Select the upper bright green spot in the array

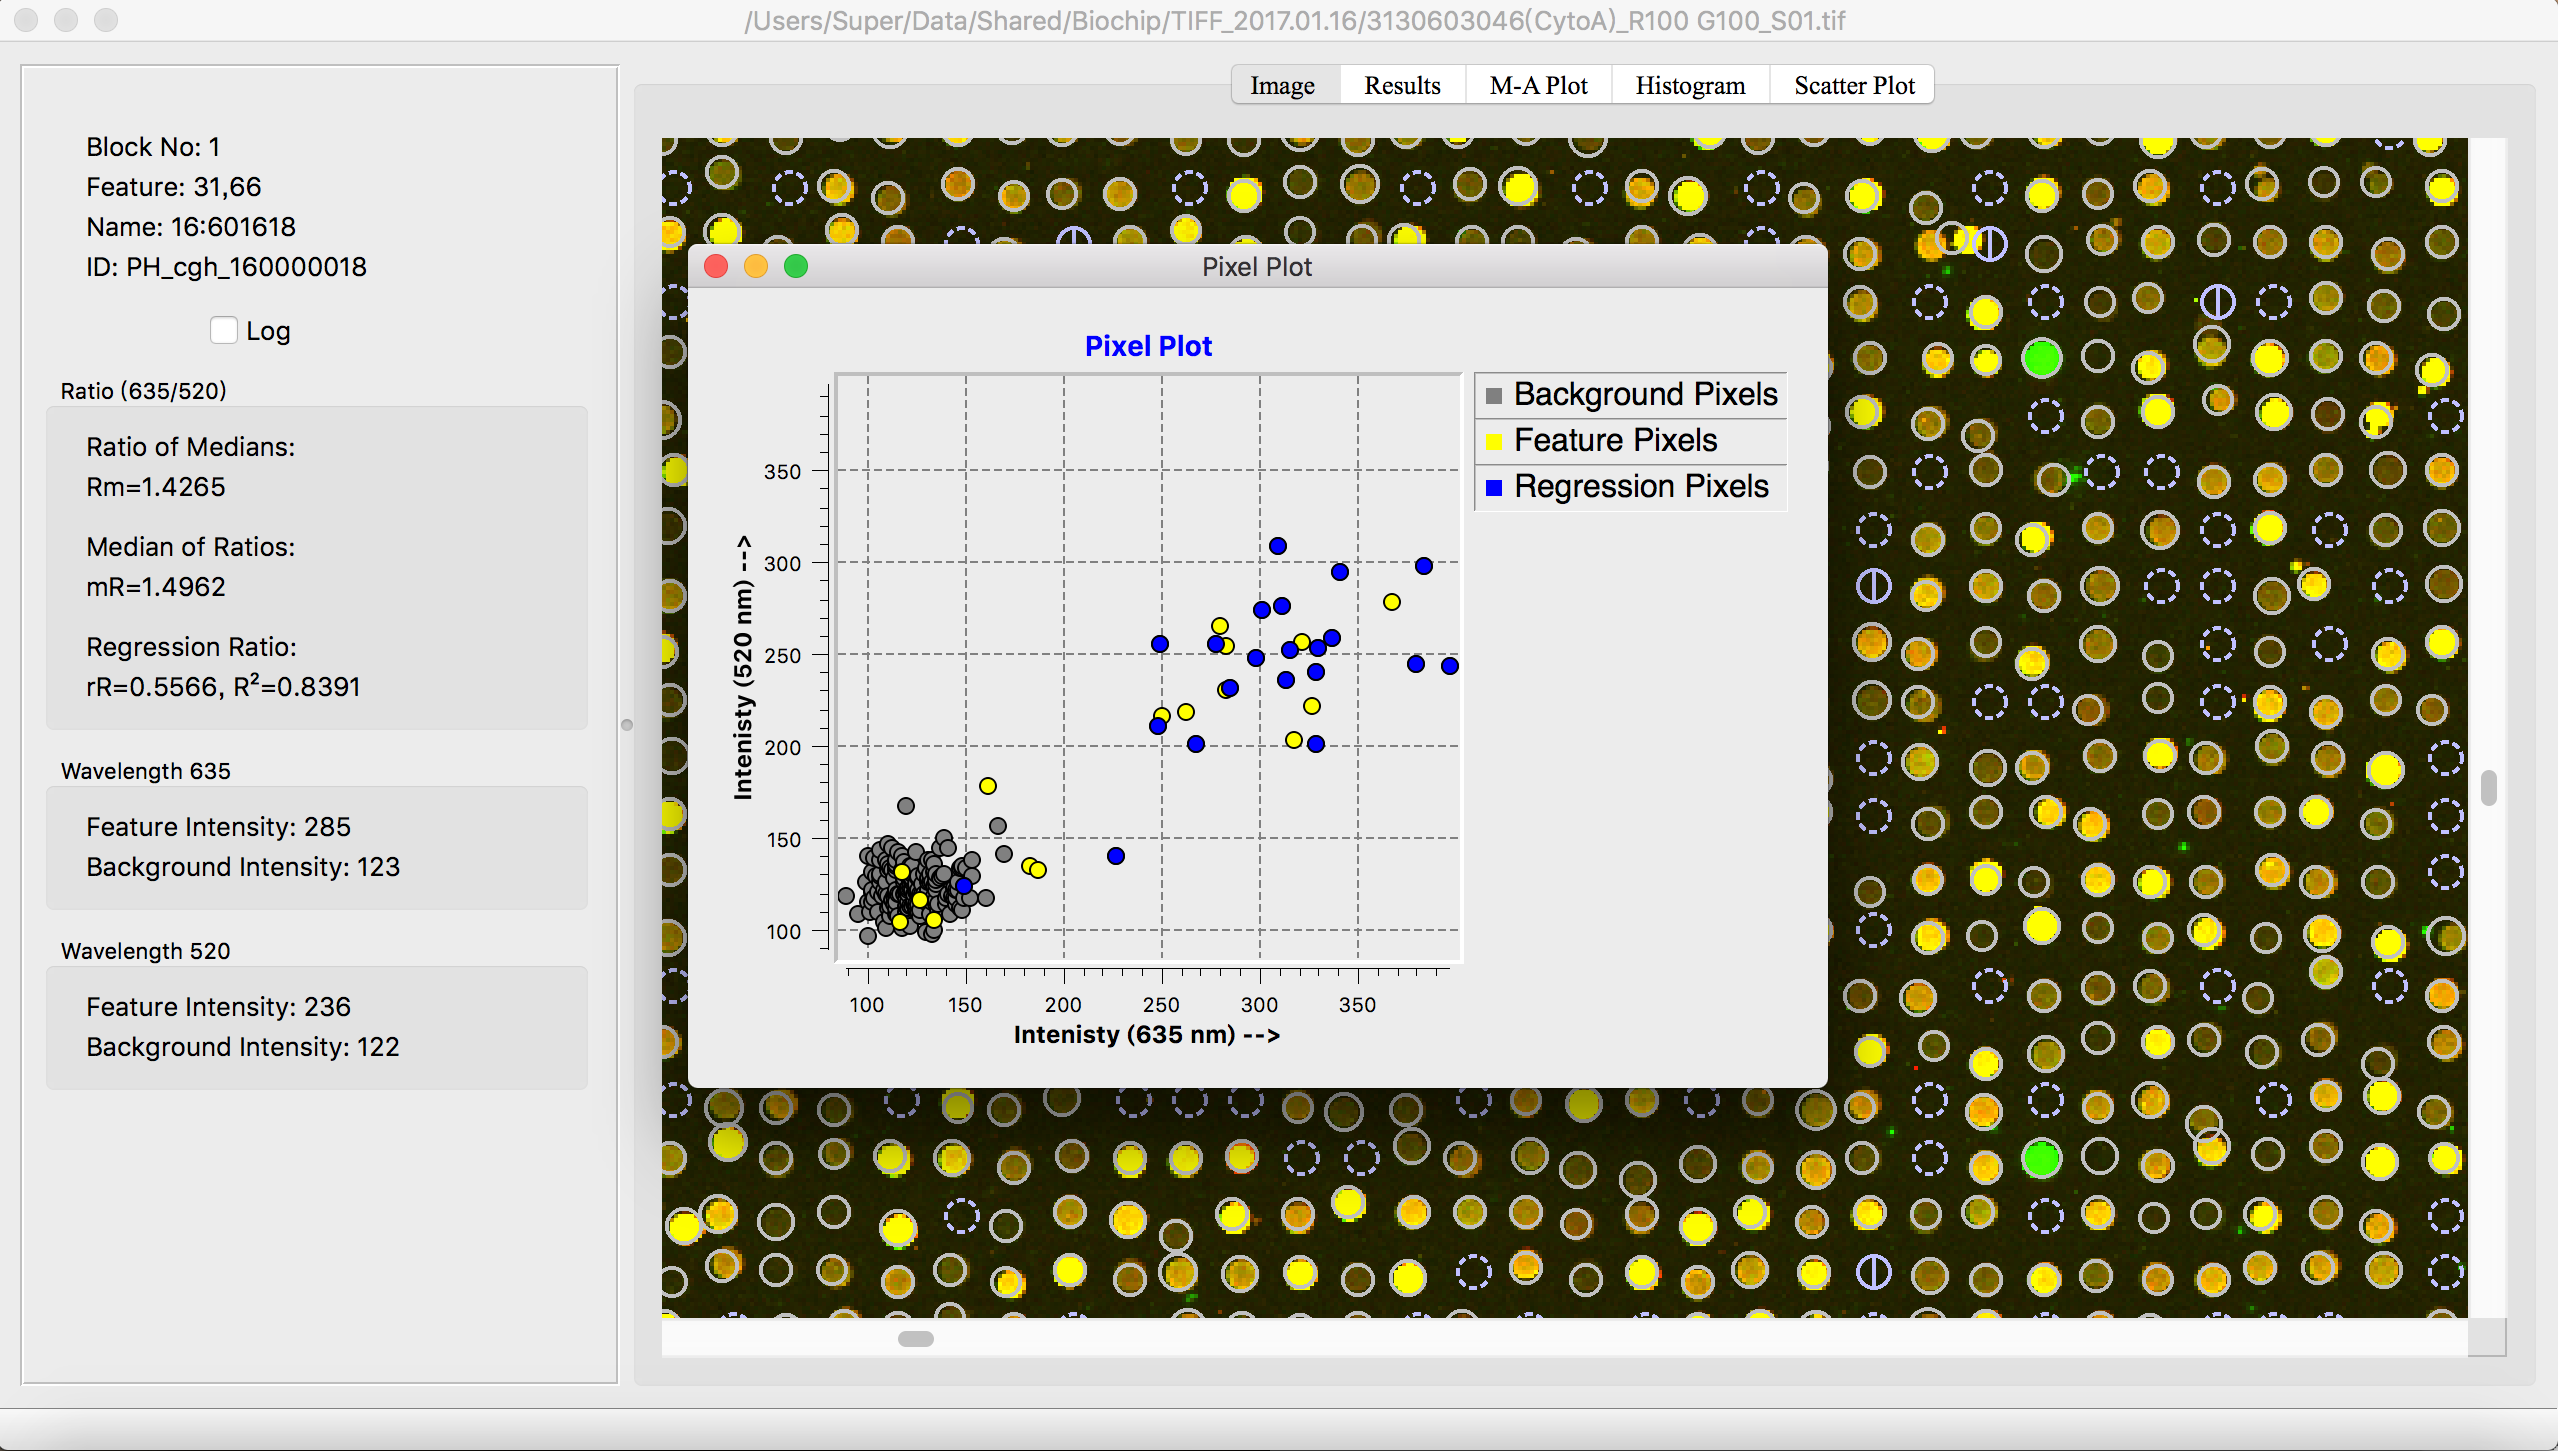(2041, 357)
